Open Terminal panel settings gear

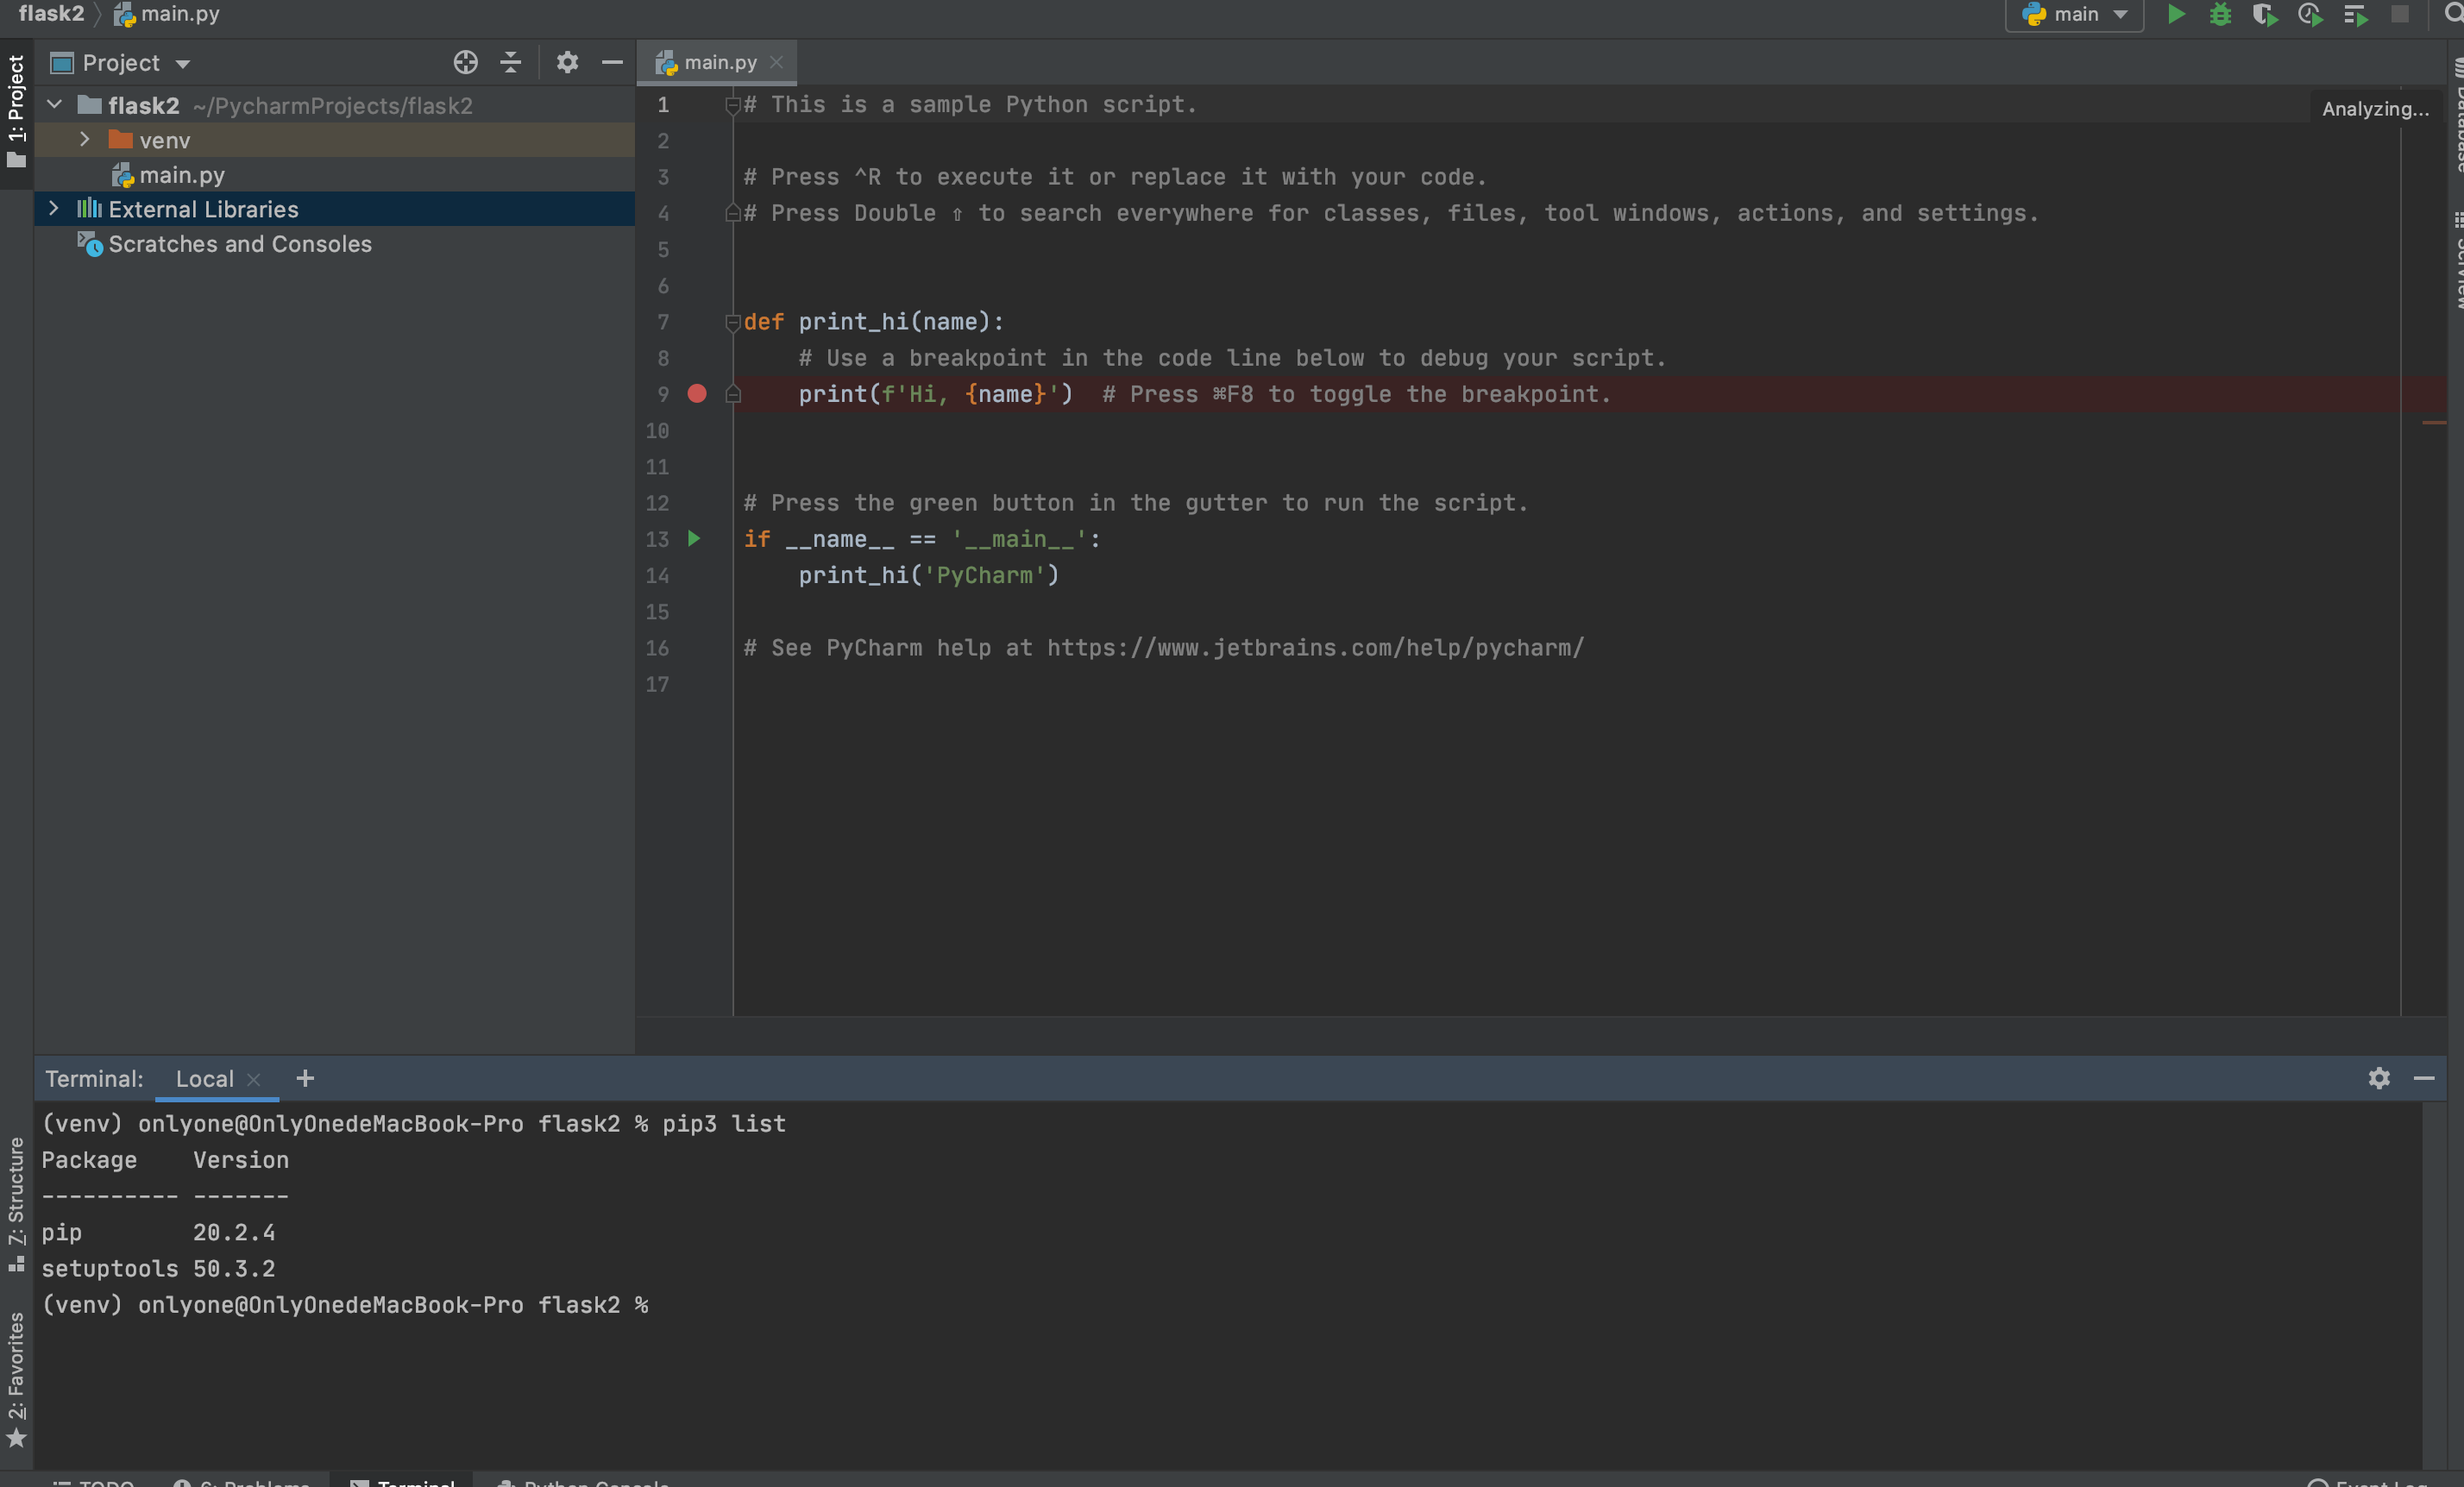tap(2379, 1078)
